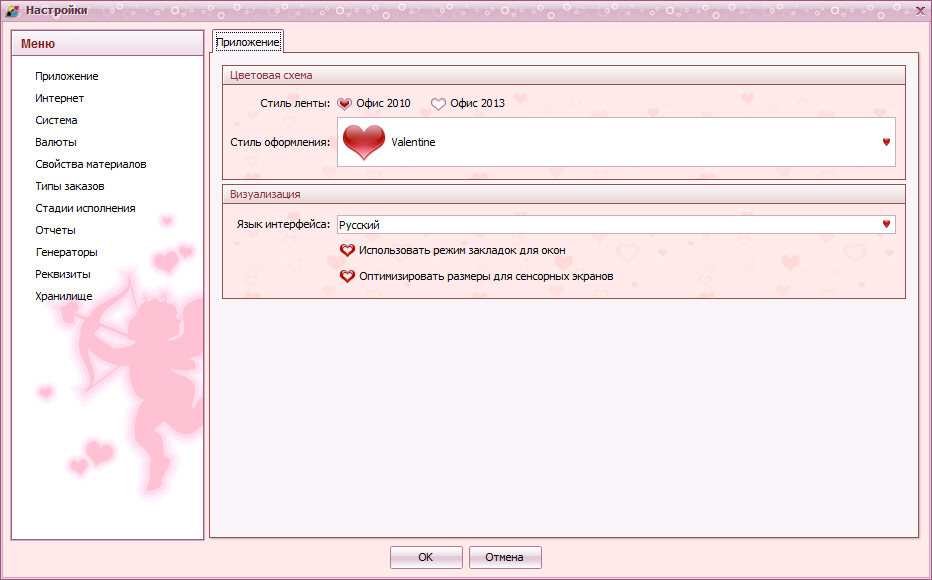932x580 pixels.
Task: Confirm settings with the OK button
Action: click(426, 557)
